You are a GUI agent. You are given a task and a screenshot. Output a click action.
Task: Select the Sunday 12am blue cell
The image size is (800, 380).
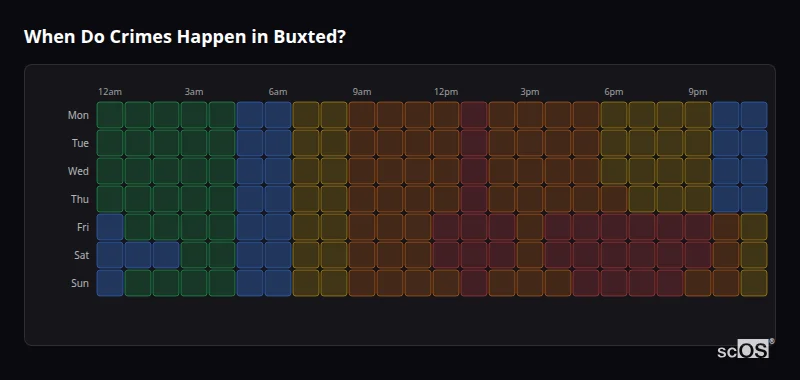(x=110, y=283)
